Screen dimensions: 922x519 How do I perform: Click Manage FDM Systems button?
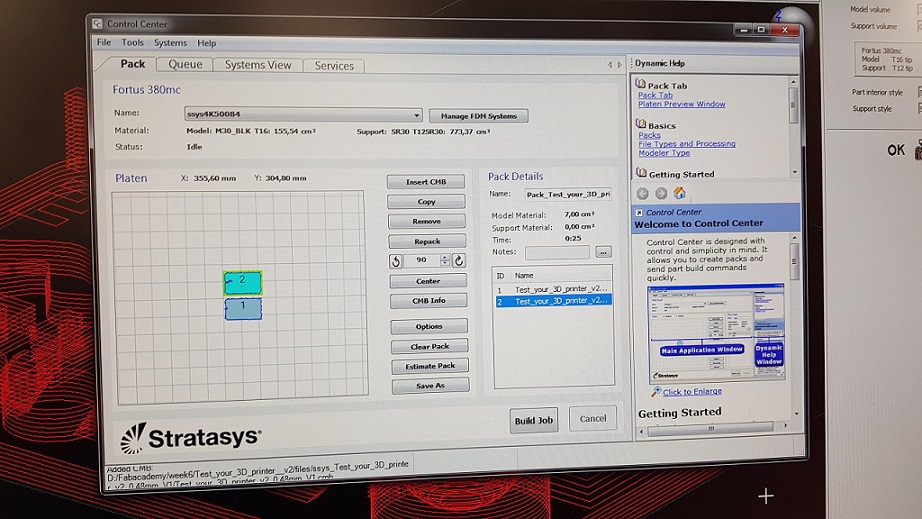tap(479, 116)
